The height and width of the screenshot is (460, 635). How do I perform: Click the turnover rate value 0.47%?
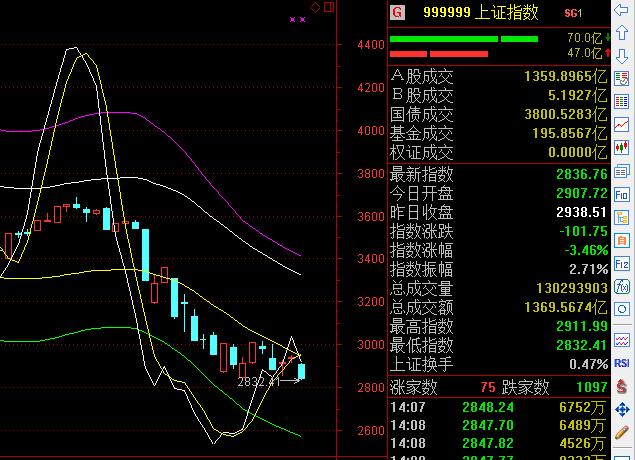588,364
